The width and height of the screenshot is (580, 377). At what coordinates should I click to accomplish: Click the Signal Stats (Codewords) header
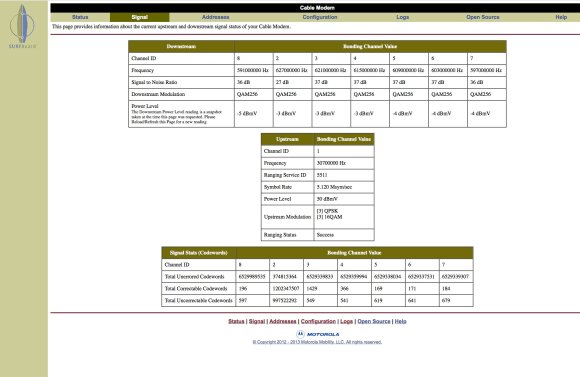[198, 253]
